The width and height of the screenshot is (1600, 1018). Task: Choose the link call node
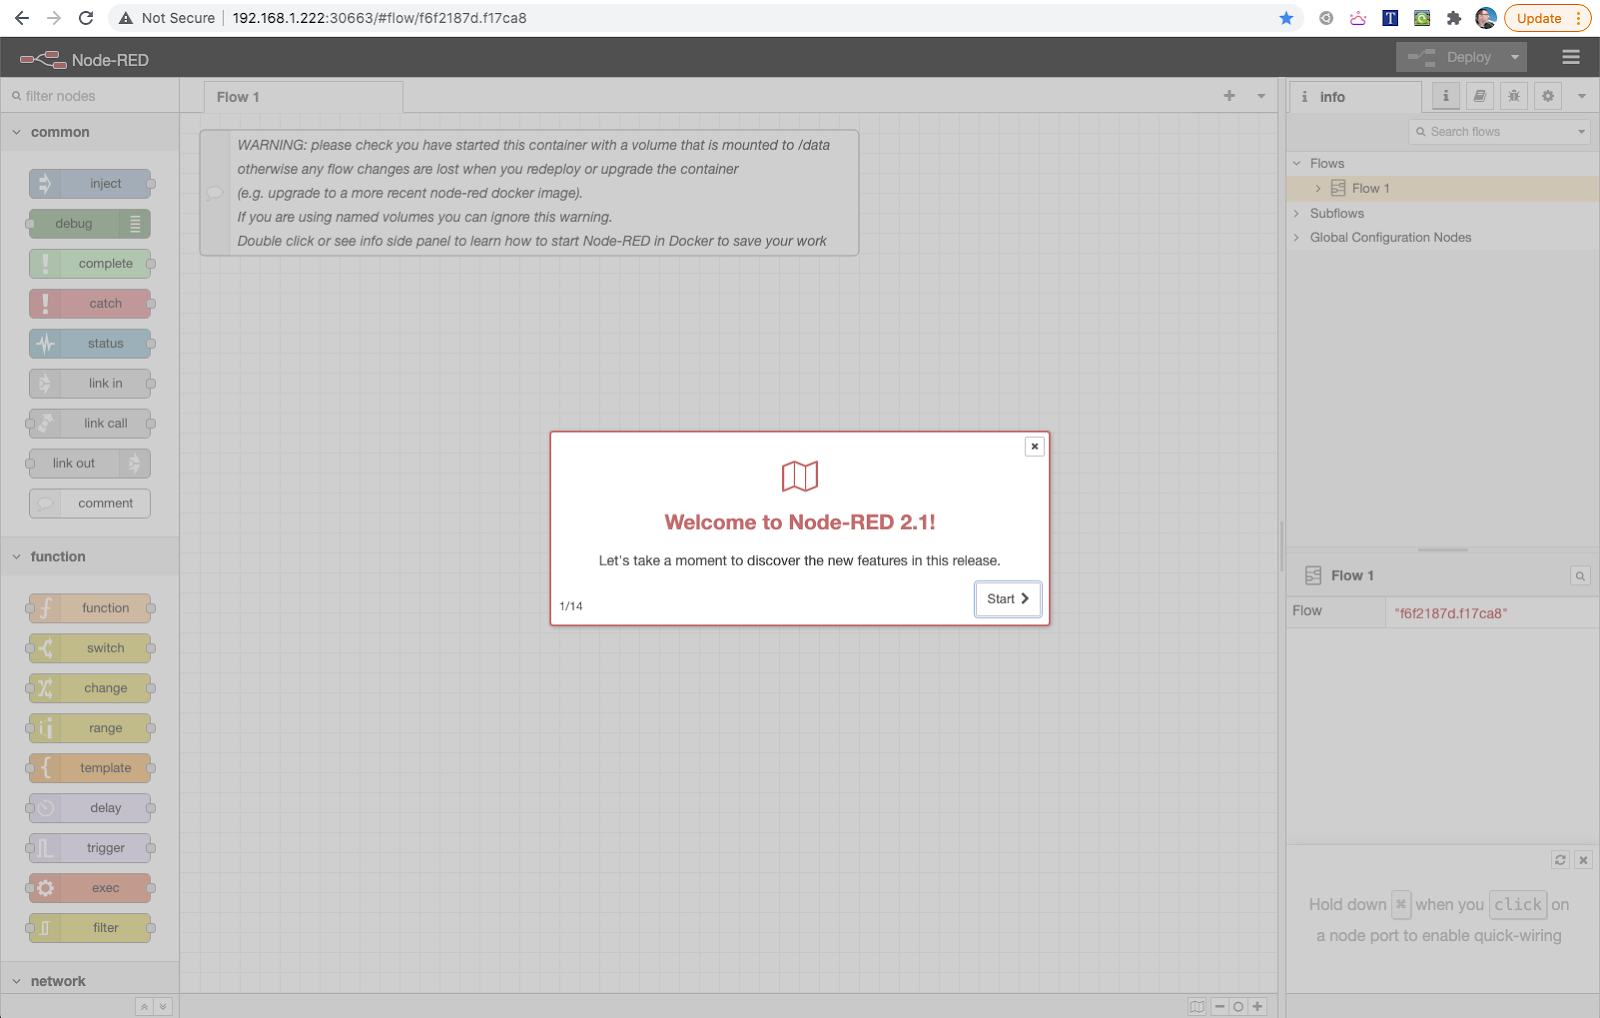pyautogui.click(x=90, y=424)
